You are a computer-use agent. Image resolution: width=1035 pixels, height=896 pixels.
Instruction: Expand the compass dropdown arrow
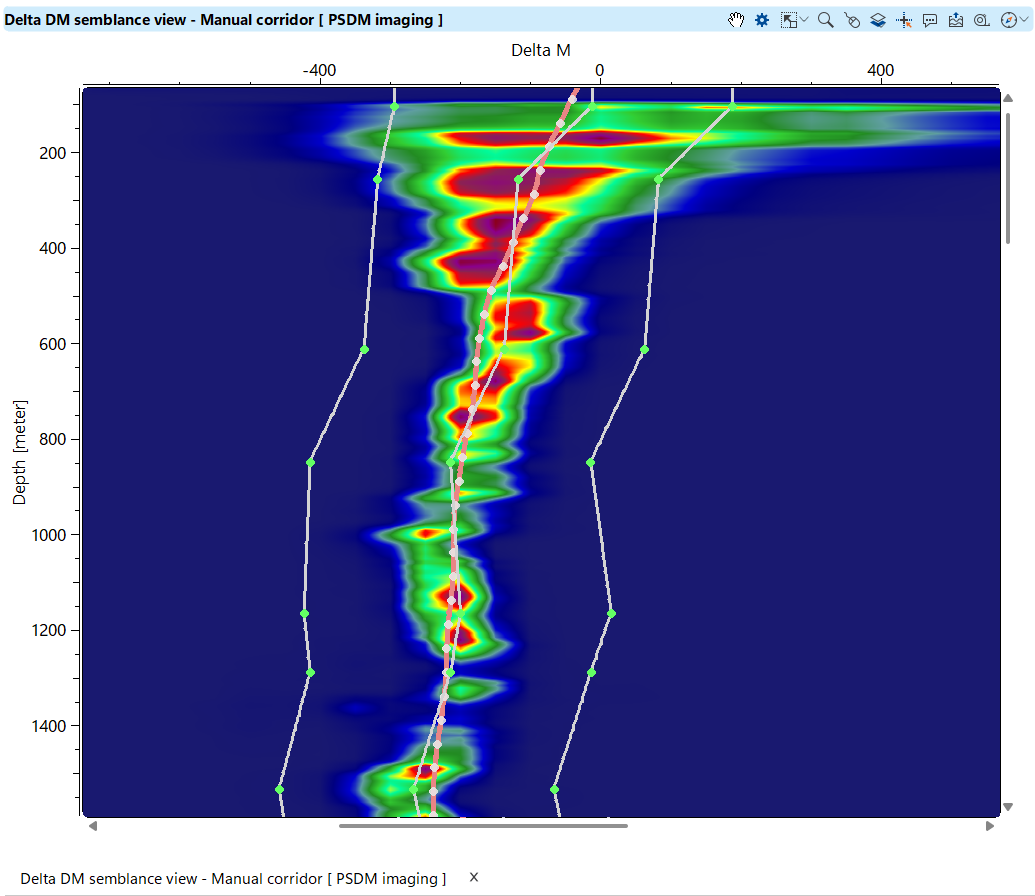point(1023,20)
